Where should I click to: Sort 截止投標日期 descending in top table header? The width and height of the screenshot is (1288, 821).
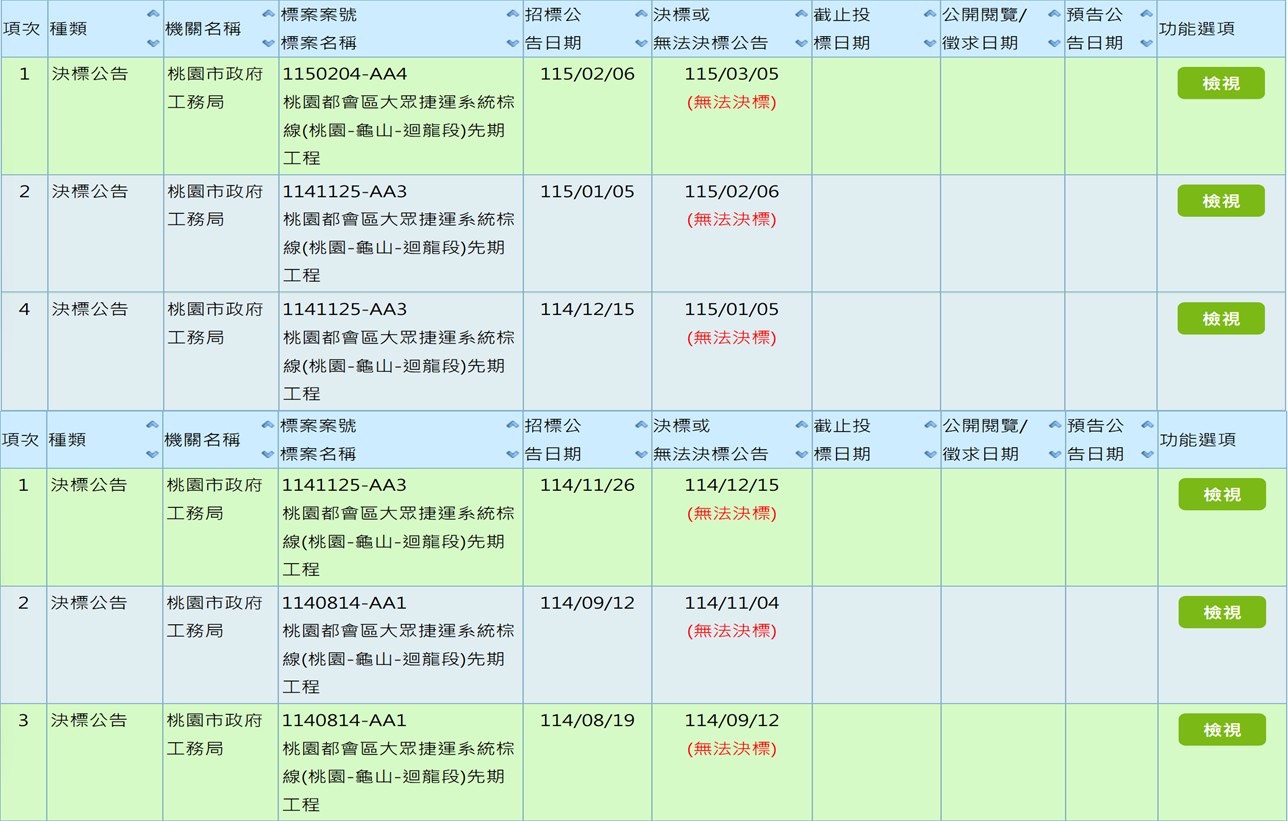[x=930, y=43]
